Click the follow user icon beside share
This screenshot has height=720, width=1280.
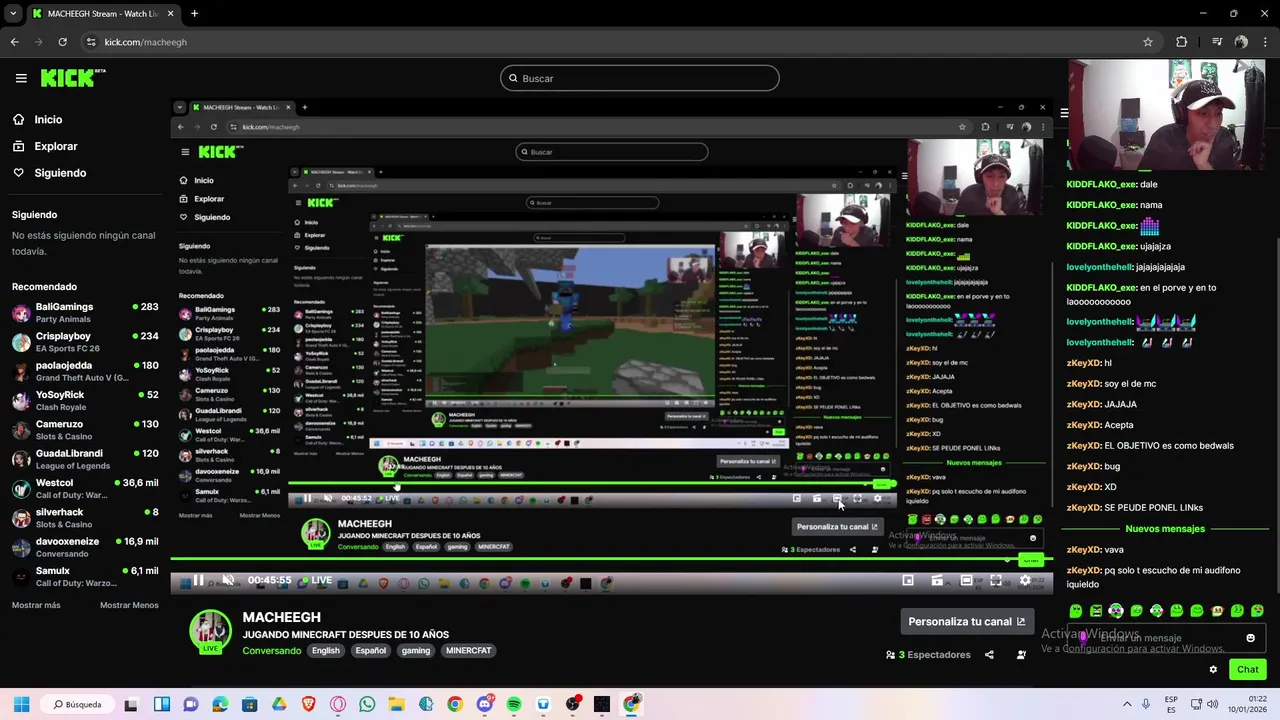[x=1021, y=655]
